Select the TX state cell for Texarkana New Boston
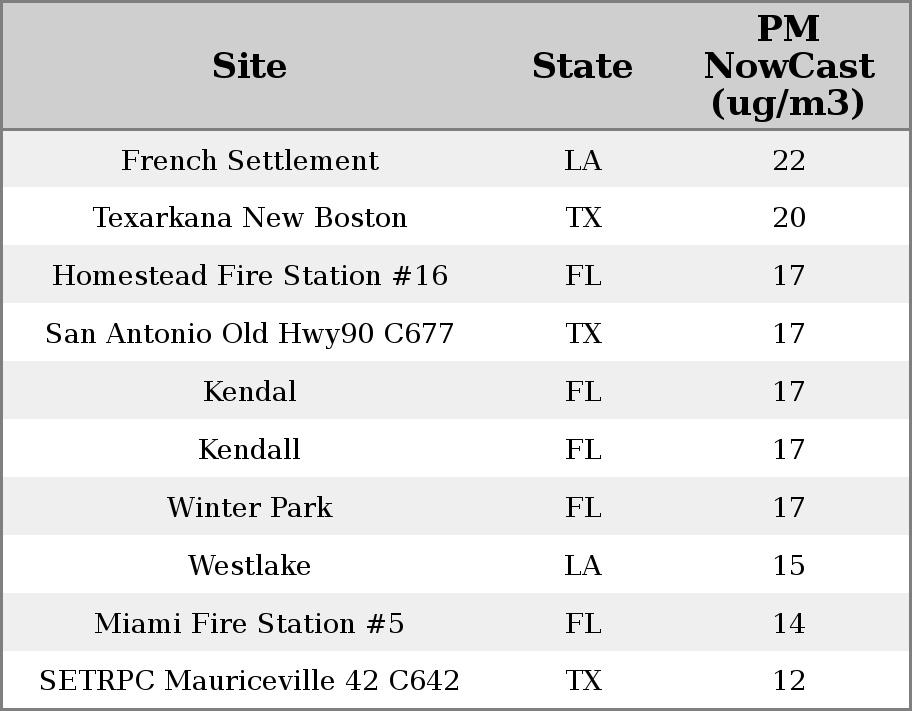Screen dimensions: 912x711 pos(583,218)
